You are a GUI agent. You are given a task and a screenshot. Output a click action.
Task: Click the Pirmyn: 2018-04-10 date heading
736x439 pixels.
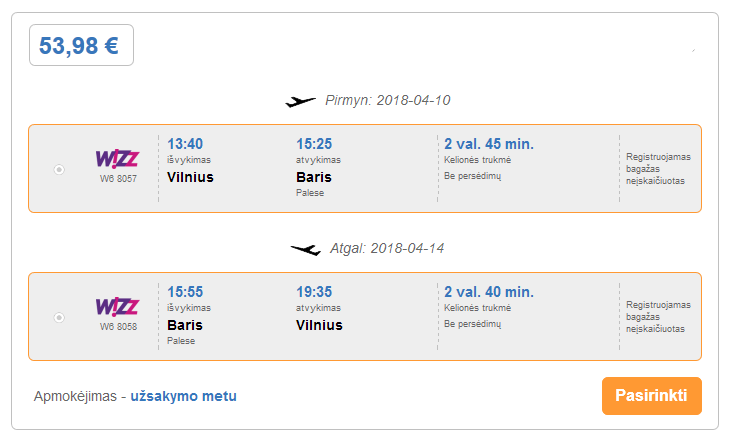tap(388, 100)
